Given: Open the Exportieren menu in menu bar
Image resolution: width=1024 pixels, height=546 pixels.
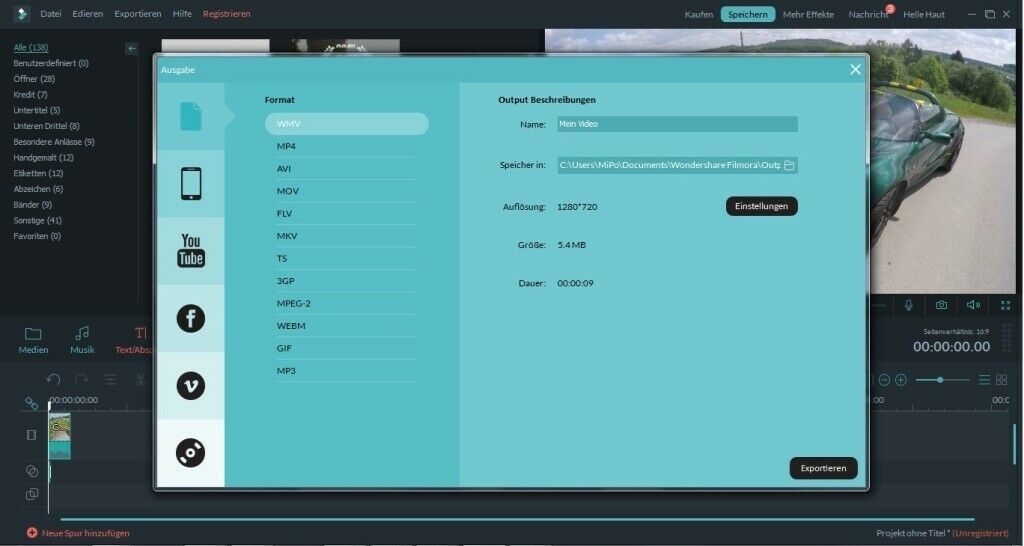Looking at the screenshot, I should (x=138, y=14).
